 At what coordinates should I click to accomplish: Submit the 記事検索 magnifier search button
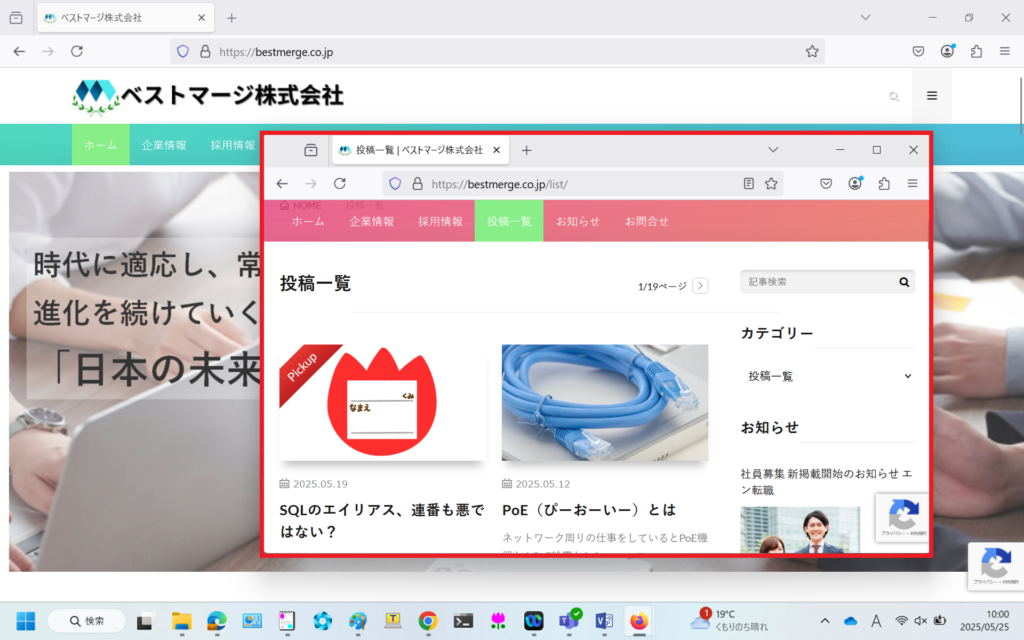coord(904,282)
